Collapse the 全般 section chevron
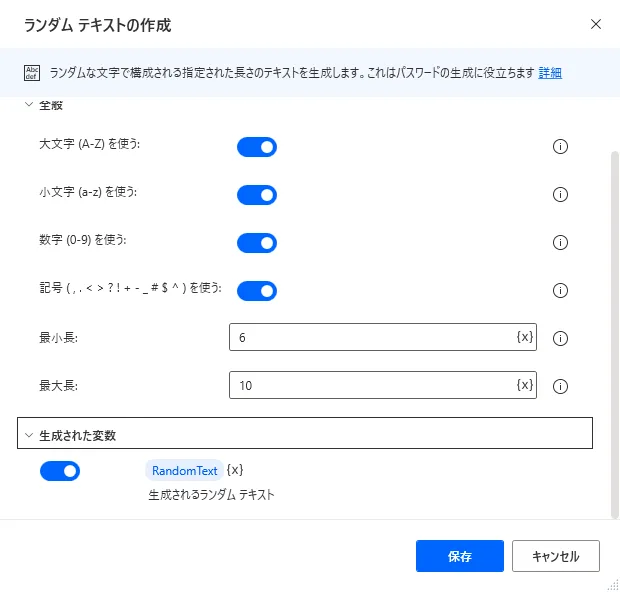 pyautogui.click(x=28, y=105)
